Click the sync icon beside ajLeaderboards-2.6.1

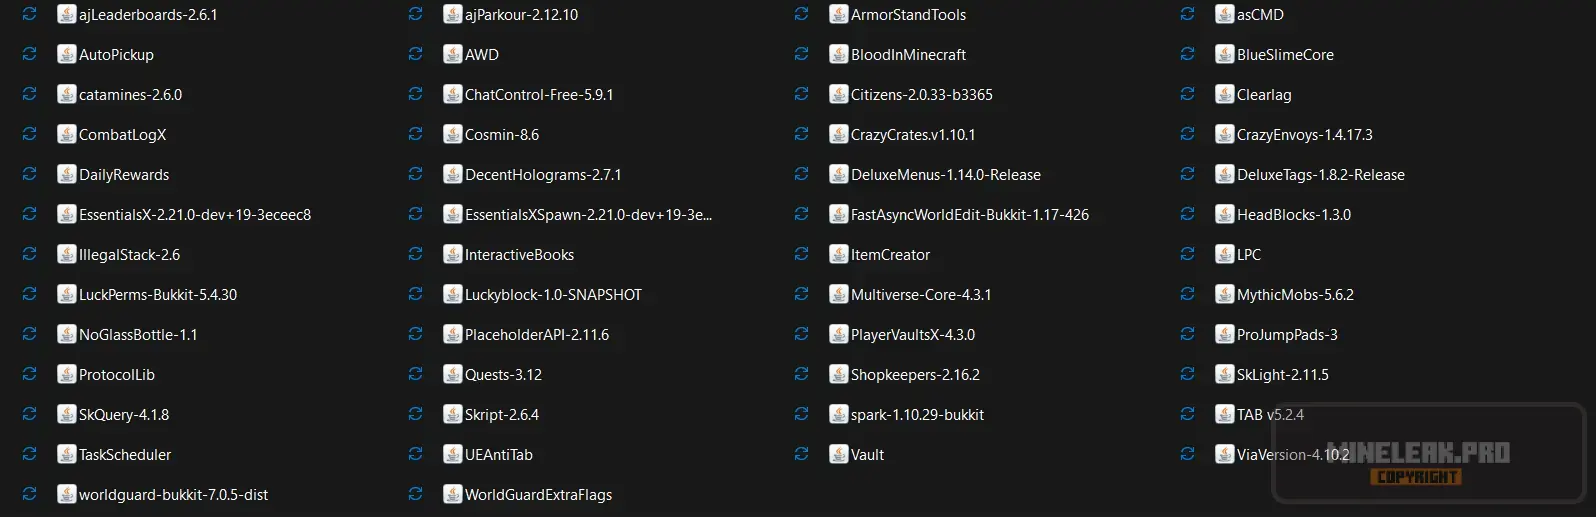point(29,15)
